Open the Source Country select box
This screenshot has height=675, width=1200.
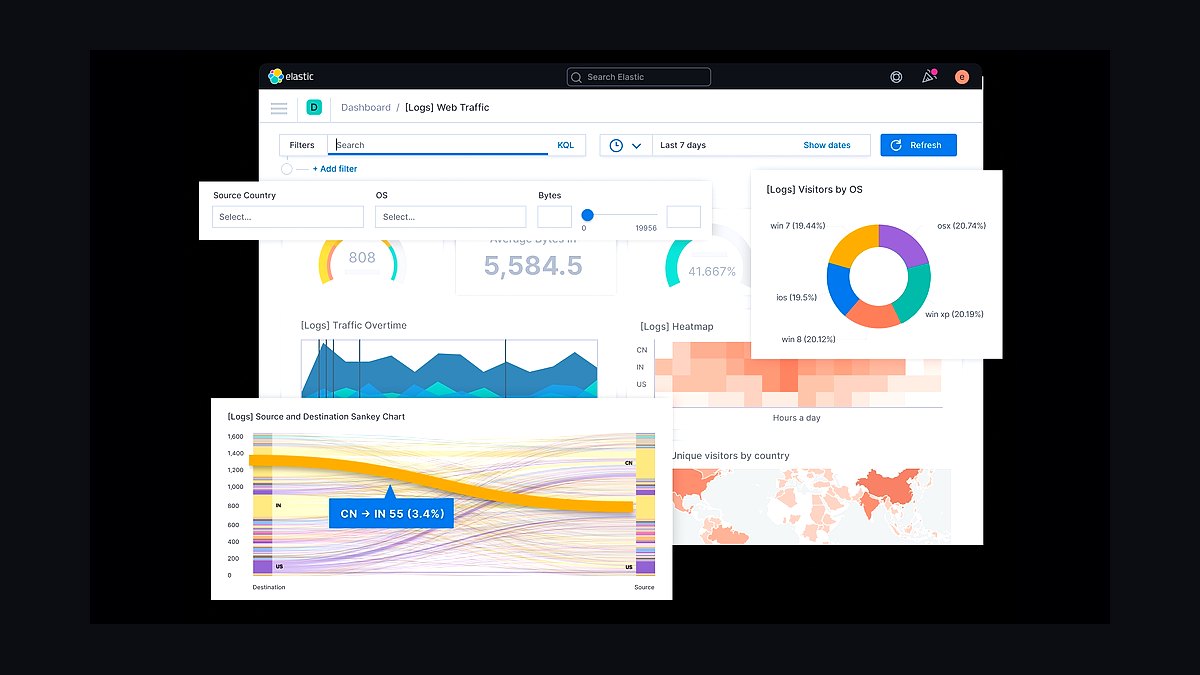click(289, 217)
